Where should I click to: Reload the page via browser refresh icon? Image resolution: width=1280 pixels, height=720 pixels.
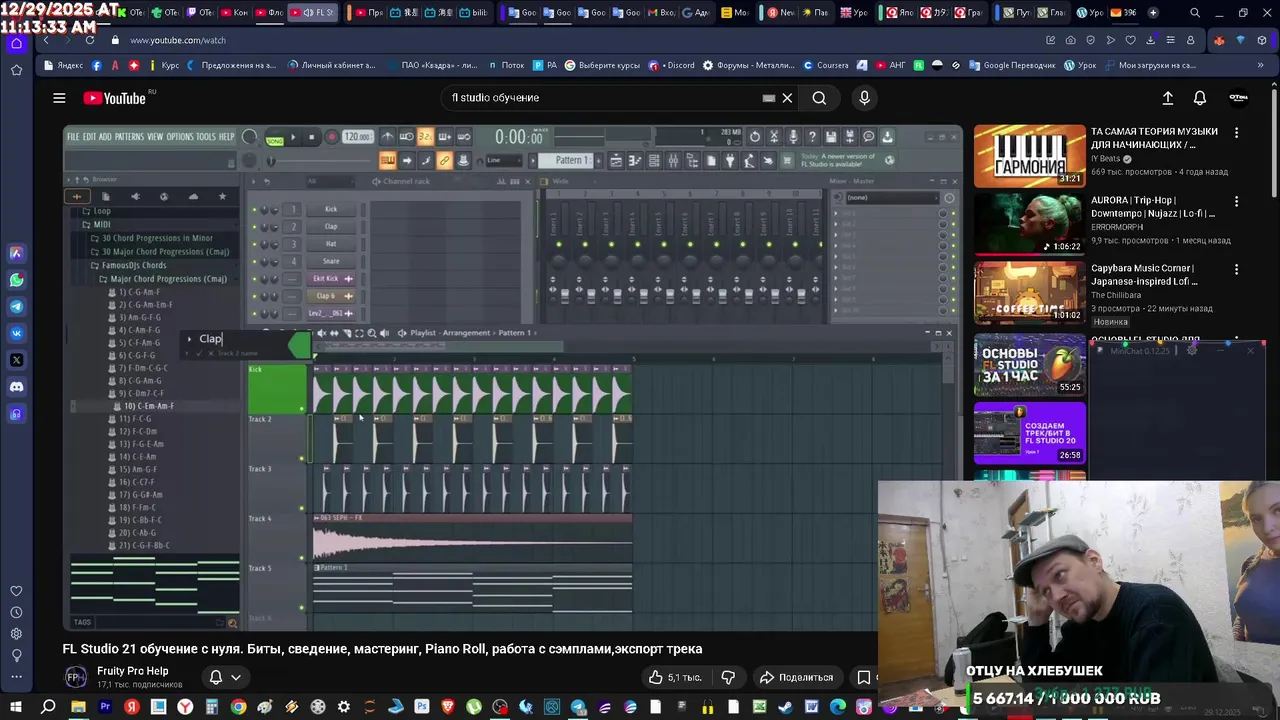coord(90,40)
